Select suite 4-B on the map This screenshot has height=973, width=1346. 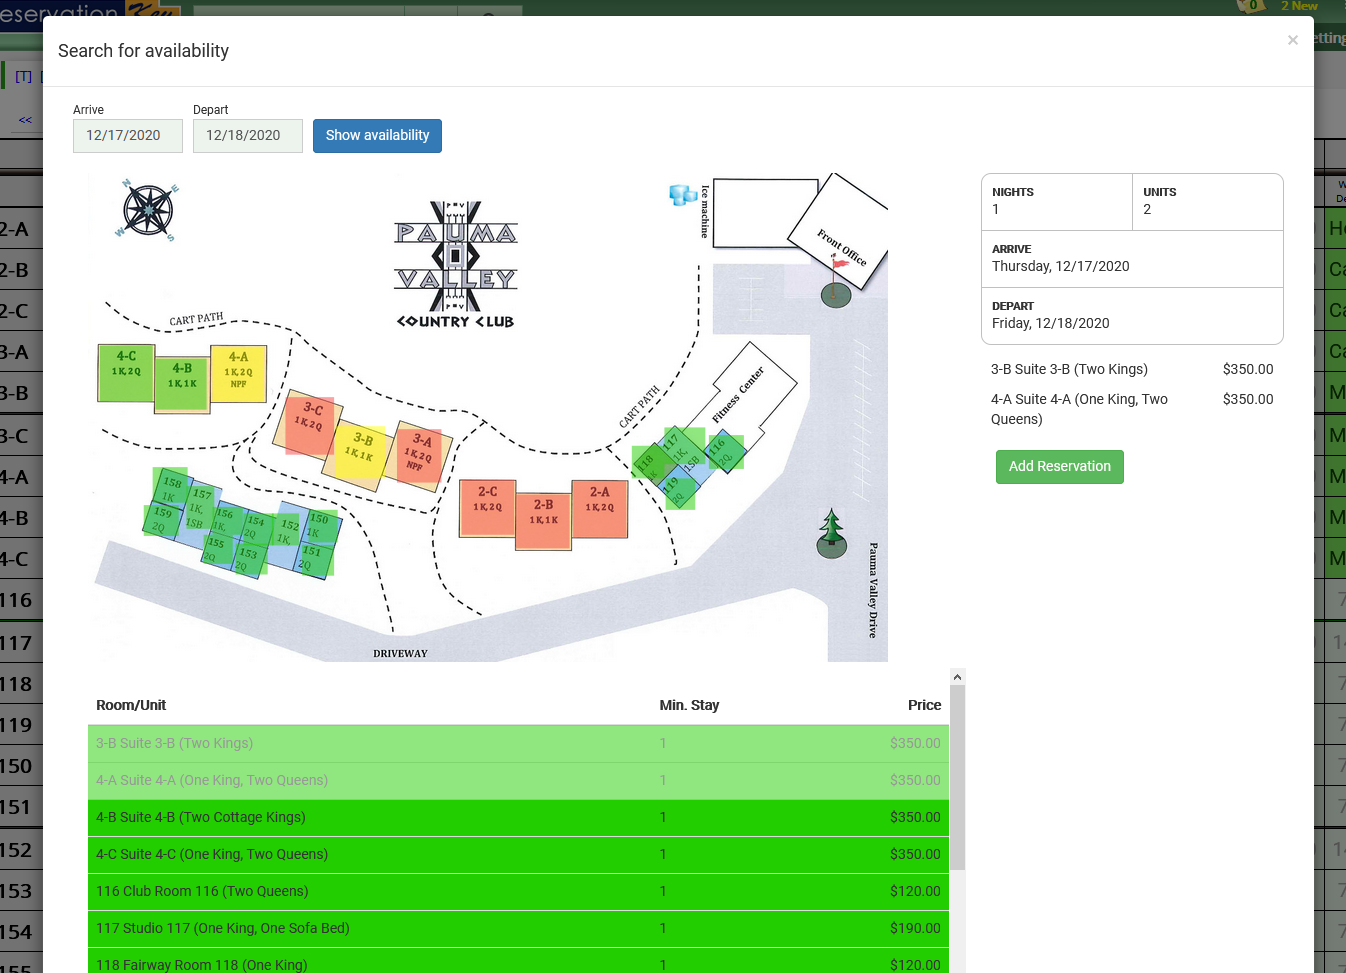[182, 386]
